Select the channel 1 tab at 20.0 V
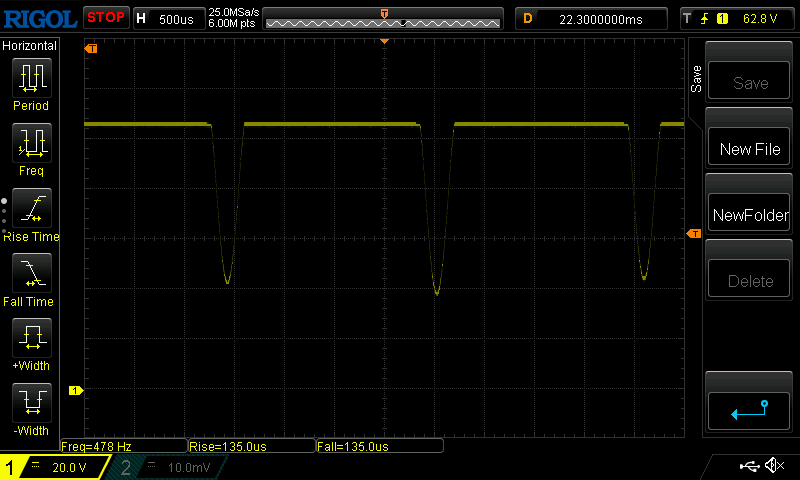This screenshot has width=800, height=480. pos(55,467)
